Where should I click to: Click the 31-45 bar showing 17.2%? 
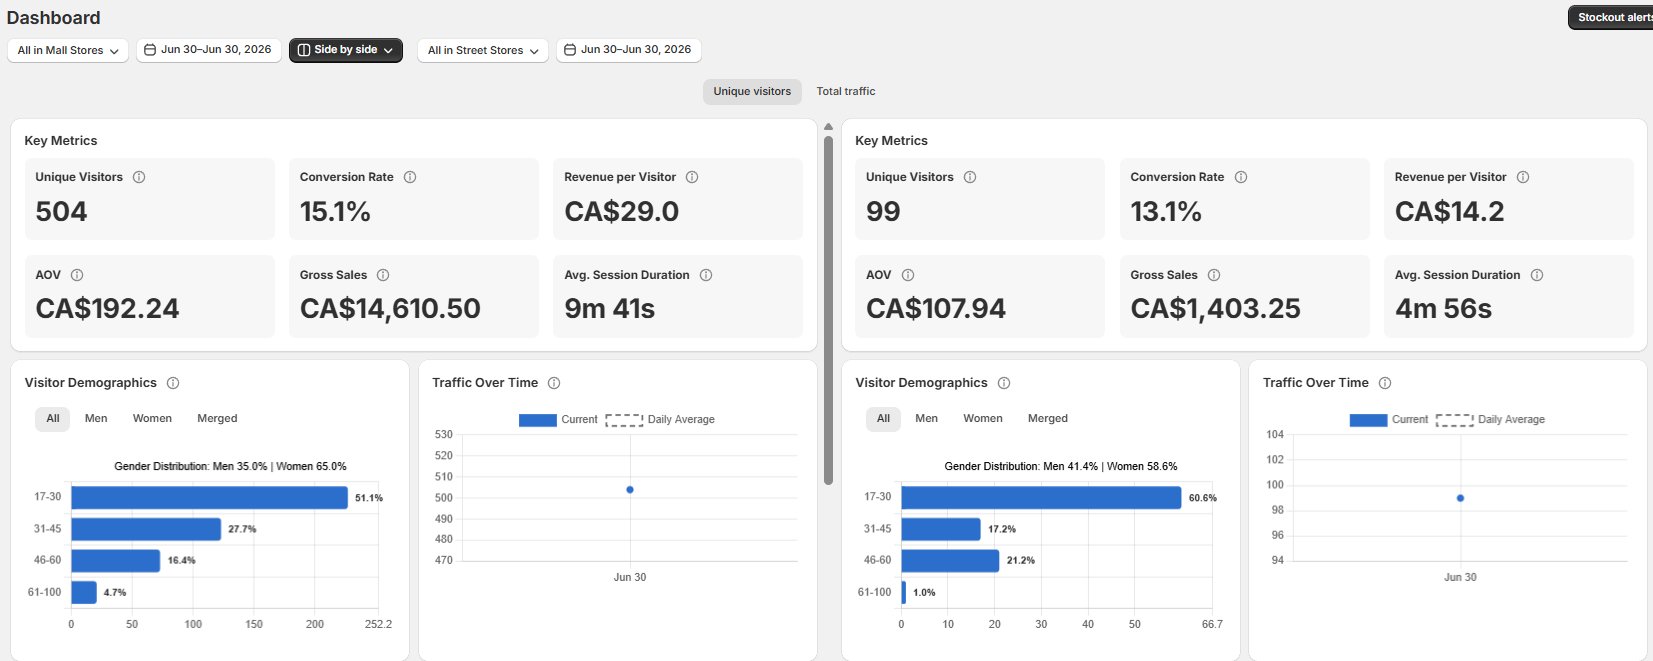click(x=941, y=529)
